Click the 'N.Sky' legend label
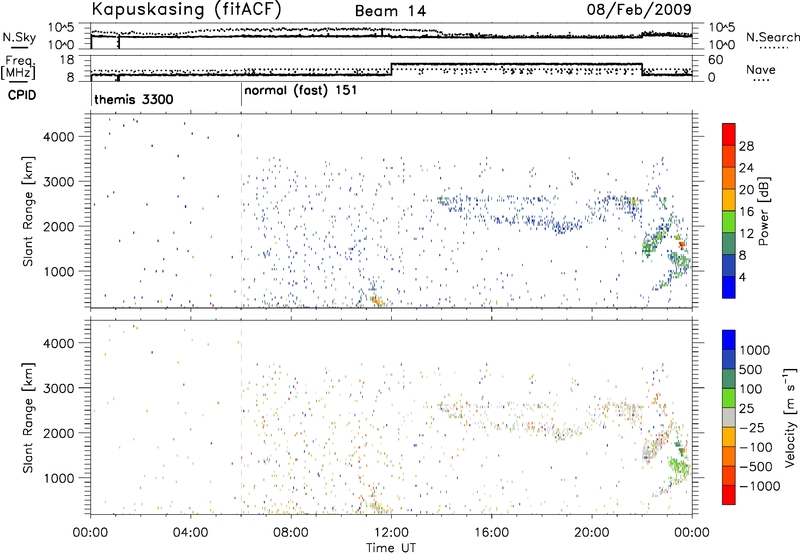800x554 pixels. pyautogui.click(x=19, y=37)
